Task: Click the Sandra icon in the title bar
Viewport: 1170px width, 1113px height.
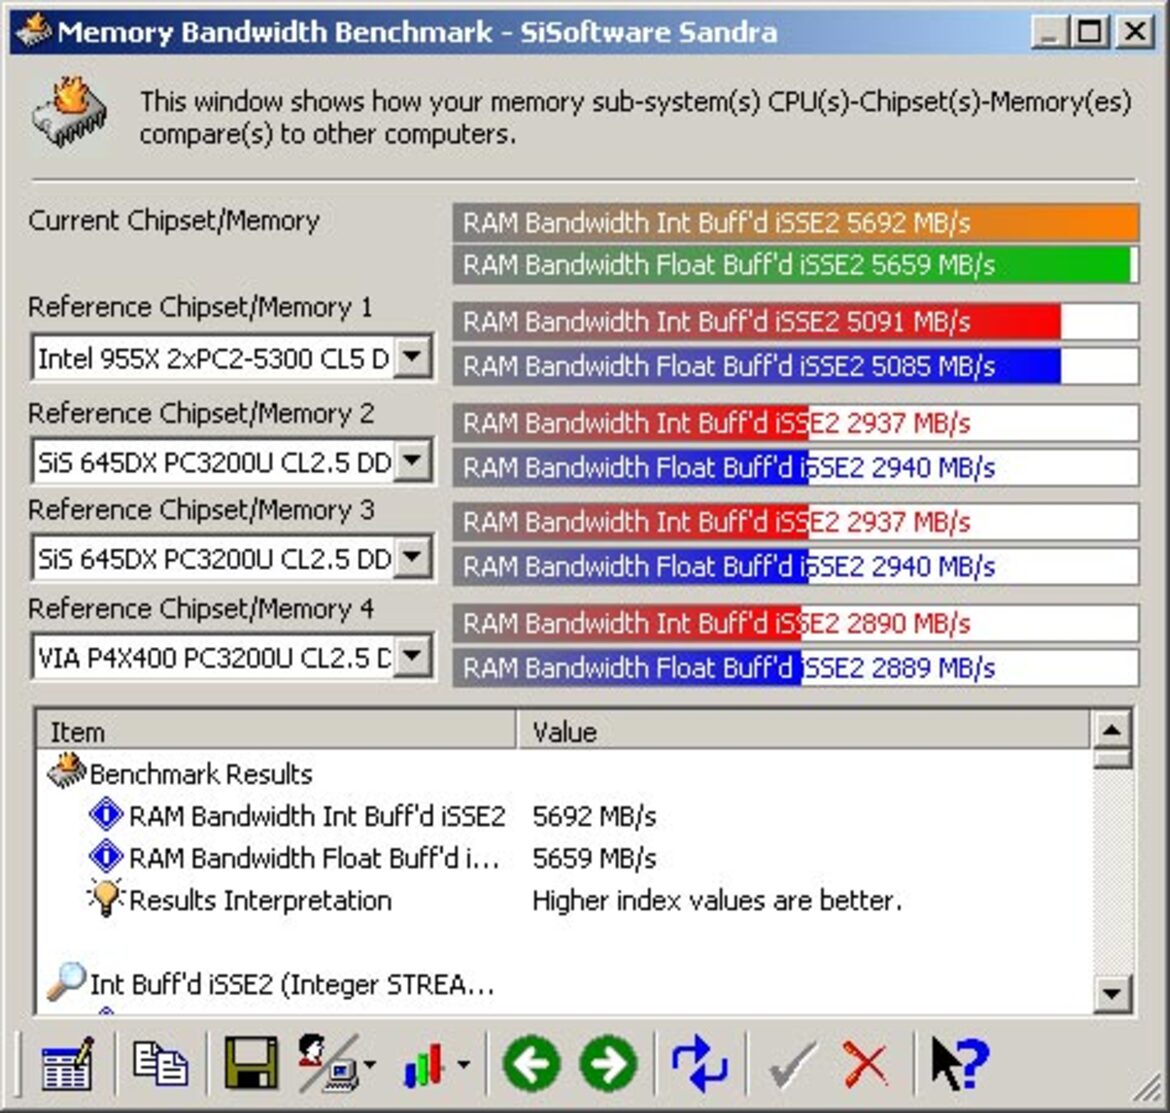Action: click(33, 31)
